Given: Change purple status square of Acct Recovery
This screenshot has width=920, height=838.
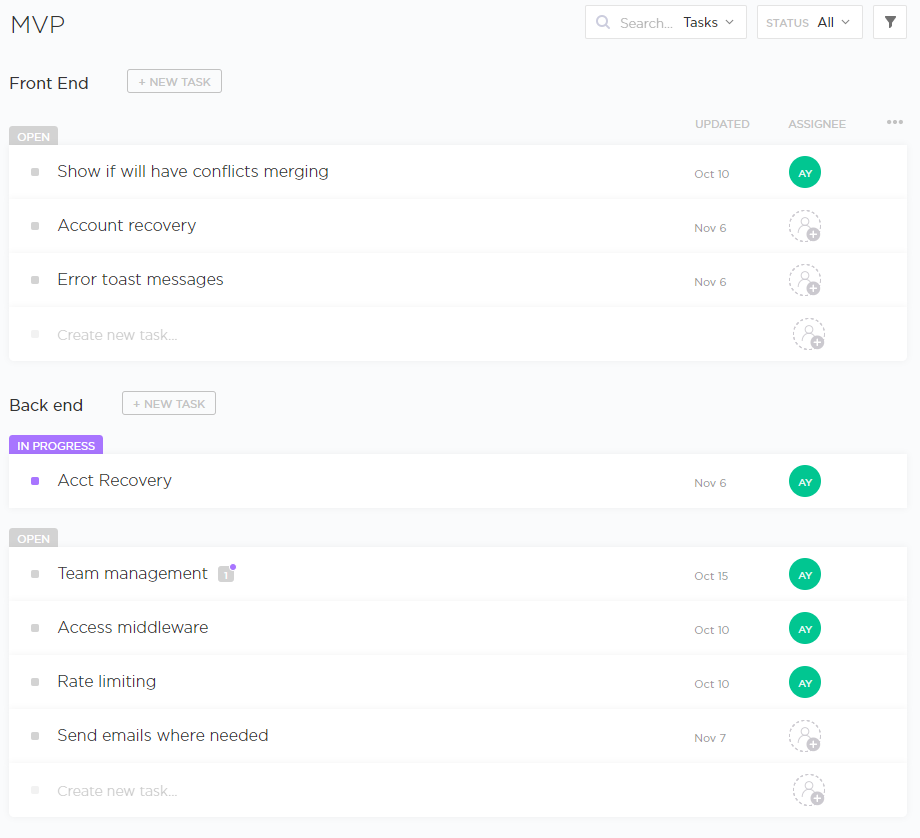Looking at the screenshot, I should tap(35, 481).
